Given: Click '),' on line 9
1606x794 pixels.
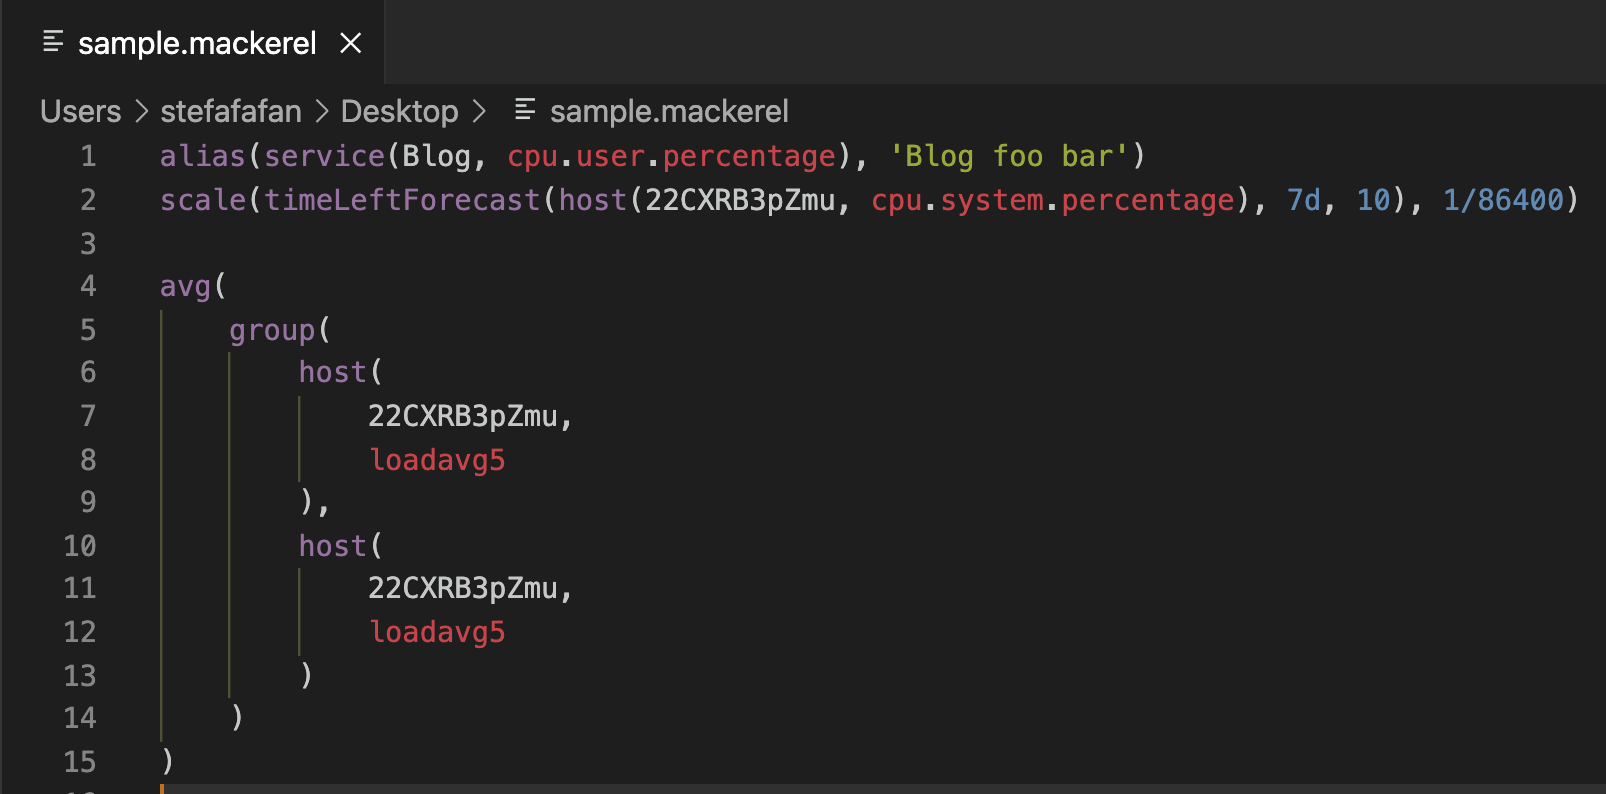Looking at the screenshot, I should point(315,502).
